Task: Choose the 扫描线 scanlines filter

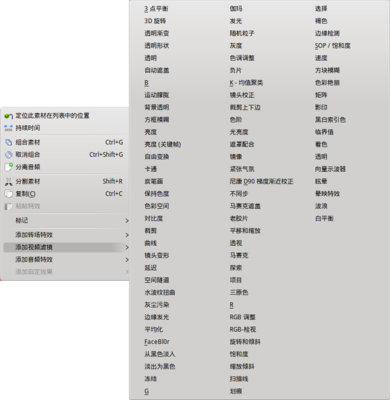Action: [239, 379]
